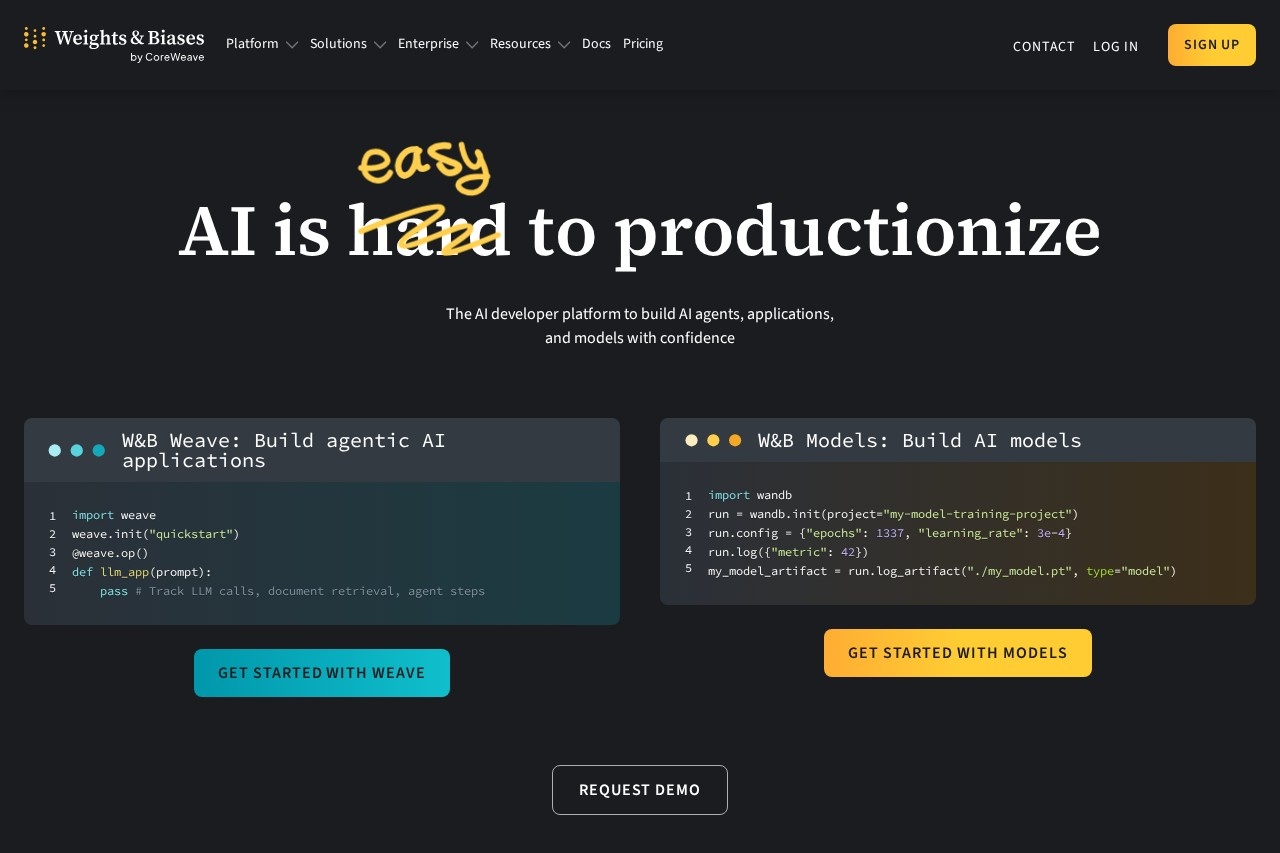Open the Docs page
1280x853 pixels.
596,44
